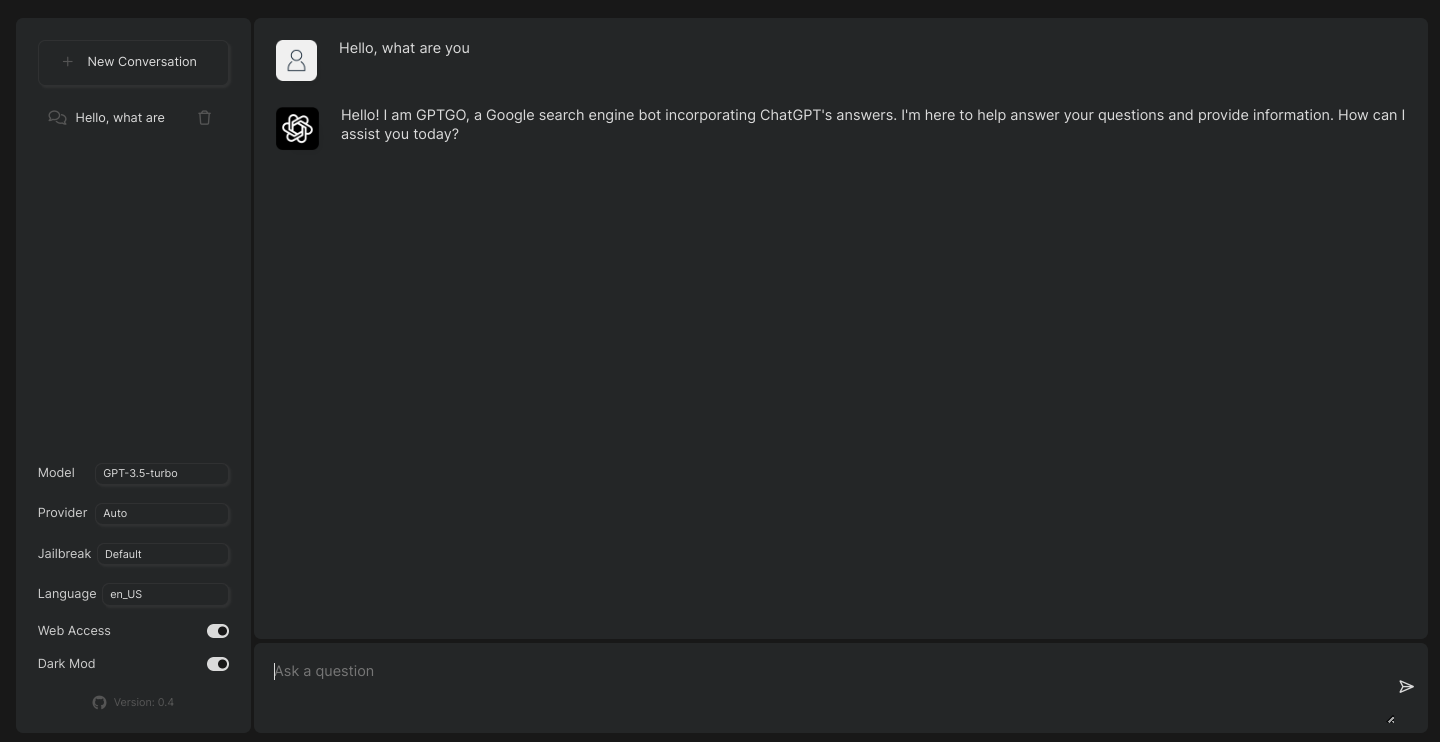
Task: Click the user message "Hello, what are you"
Action: pyautogui.click(x=404, y=48)
